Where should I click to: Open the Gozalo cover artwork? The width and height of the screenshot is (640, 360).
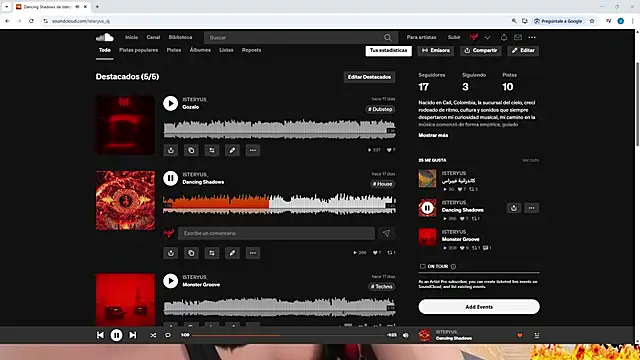(x=125, y=125)
